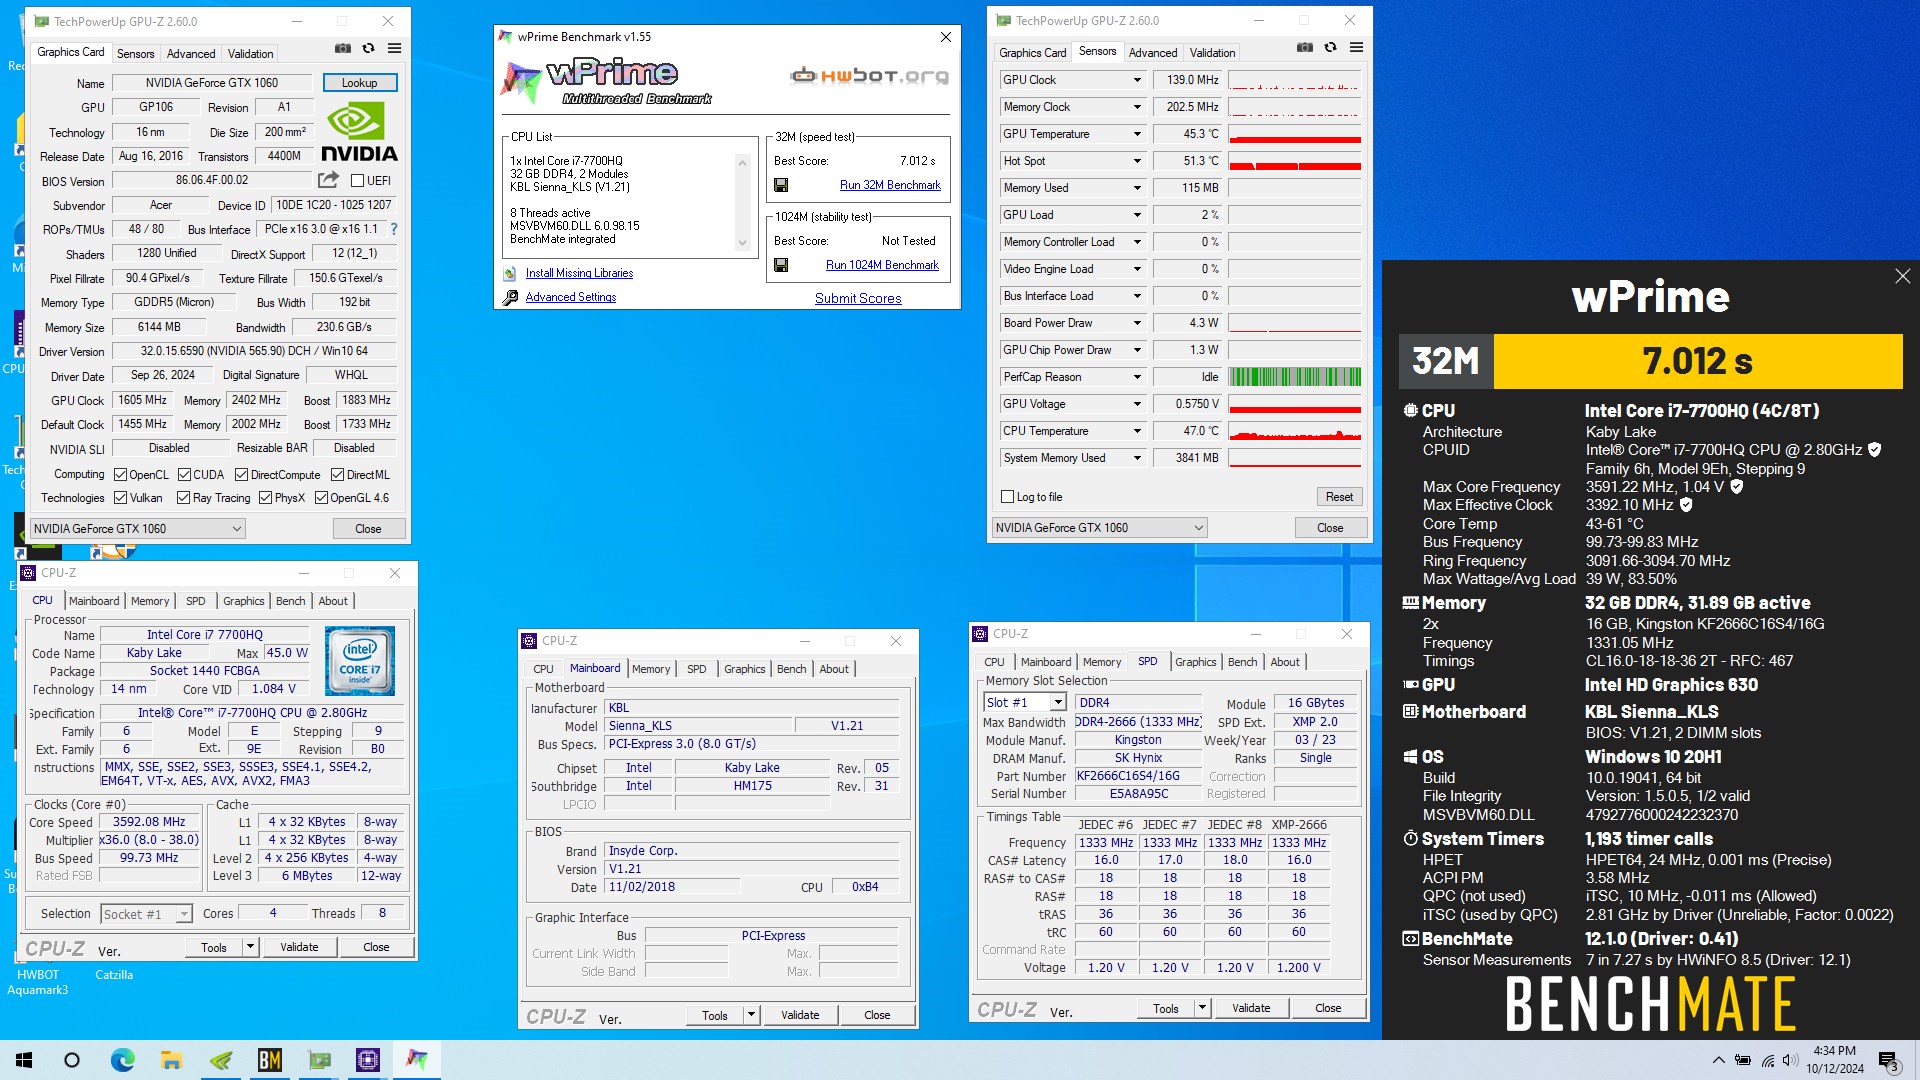Open BenchMate BM icon on taskbar
The width and height of the screenshot is (1920, 1080).
[x=270, y=1060]
